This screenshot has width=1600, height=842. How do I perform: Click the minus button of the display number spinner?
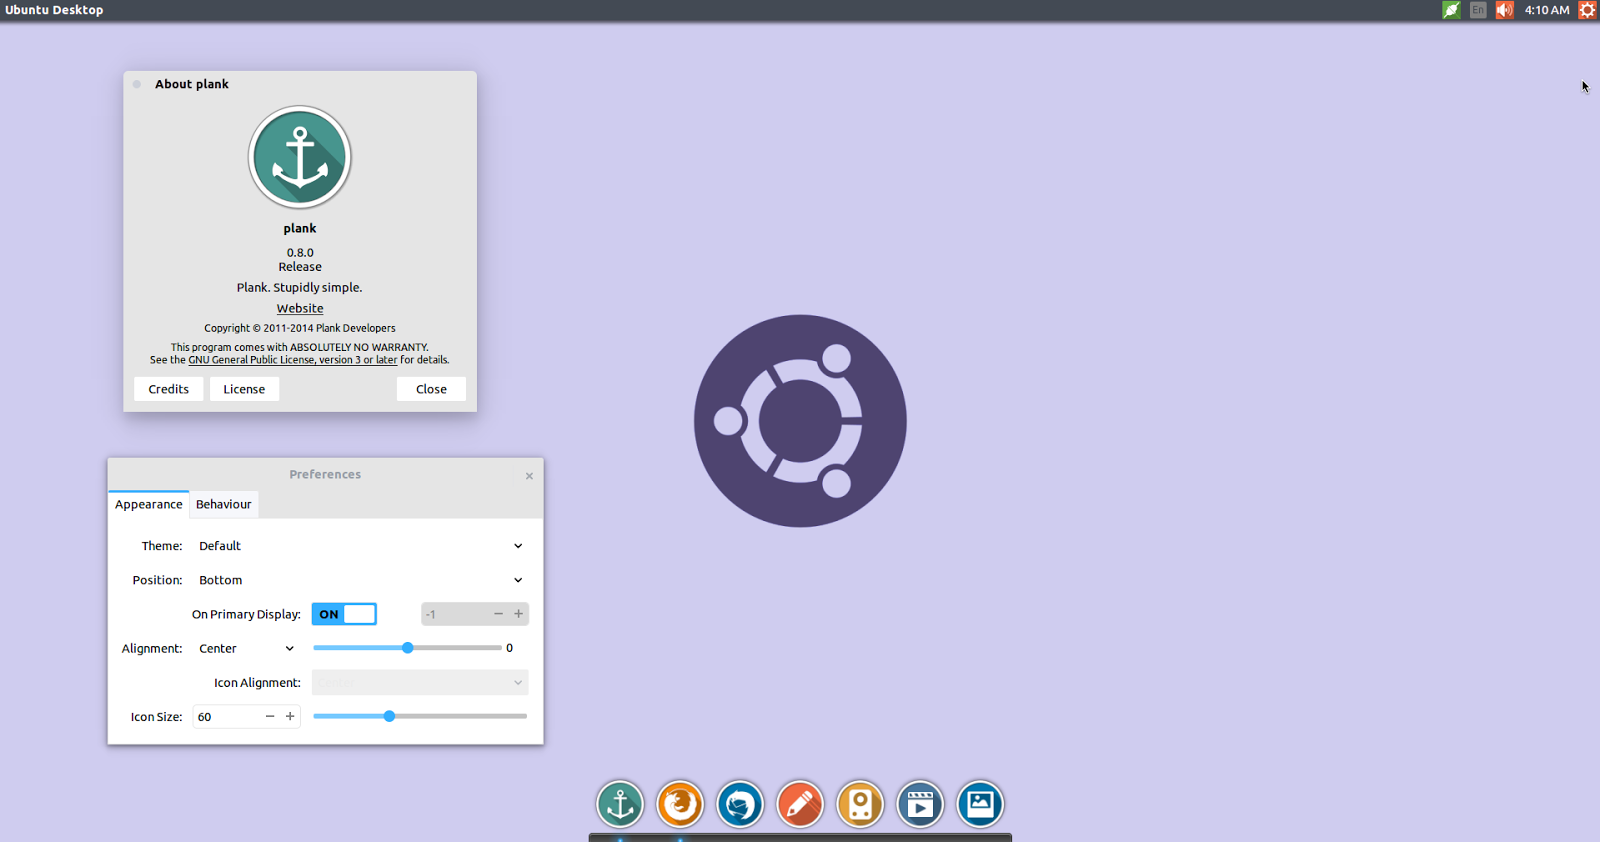coord(498,614)
